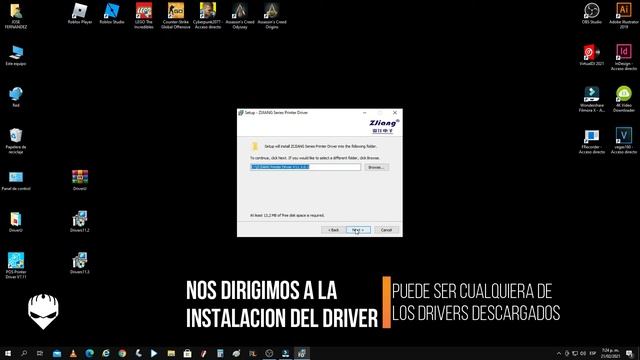Close the ZJiang setup window
Viewport: 640px width, 360px height.
(395, 113)
